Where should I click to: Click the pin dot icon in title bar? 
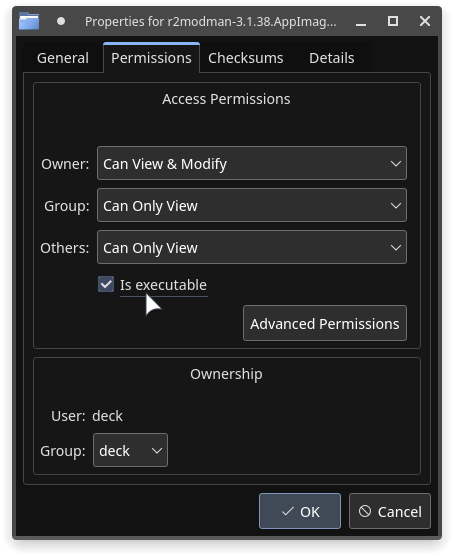pyautogui.click(x=61, y=21)
